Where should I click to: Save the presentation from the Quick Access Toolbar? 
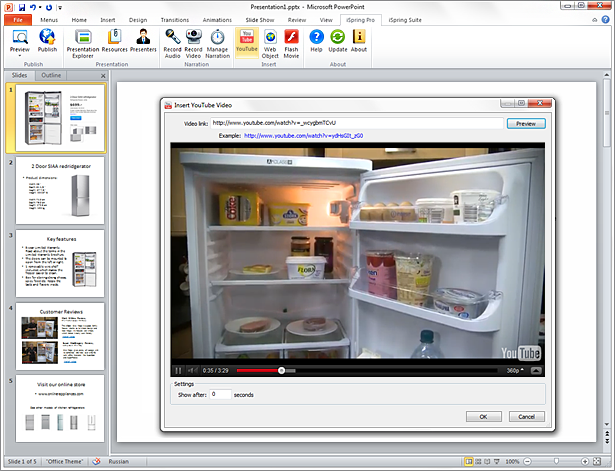pos(22,7)
